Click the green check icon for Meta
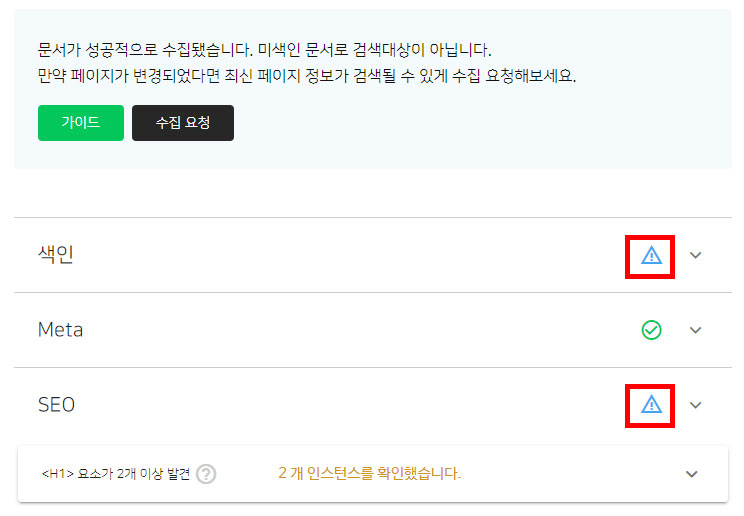 point(651,330)
